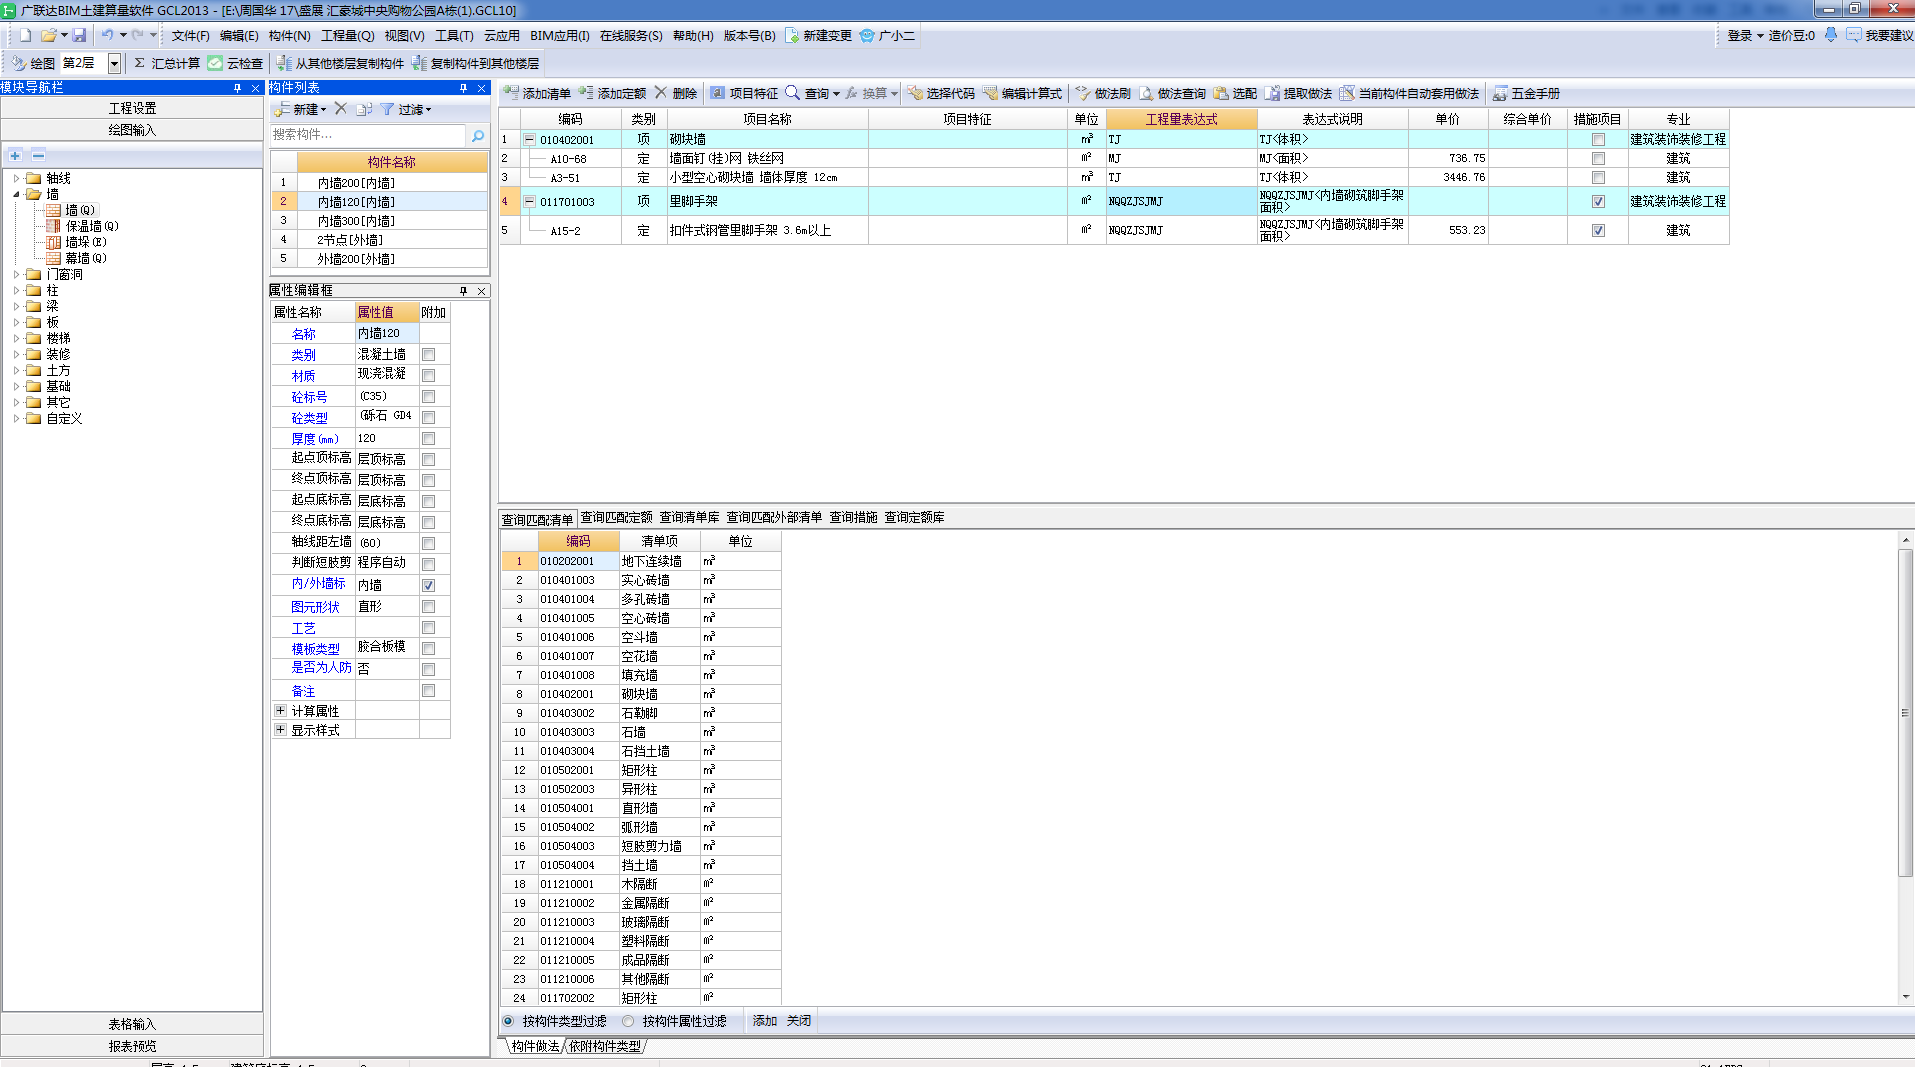The height and width of the screenshot is (1067, 1915).
Task: Click 从其他楼层复制构件 icon
Action: coord(284,63)
